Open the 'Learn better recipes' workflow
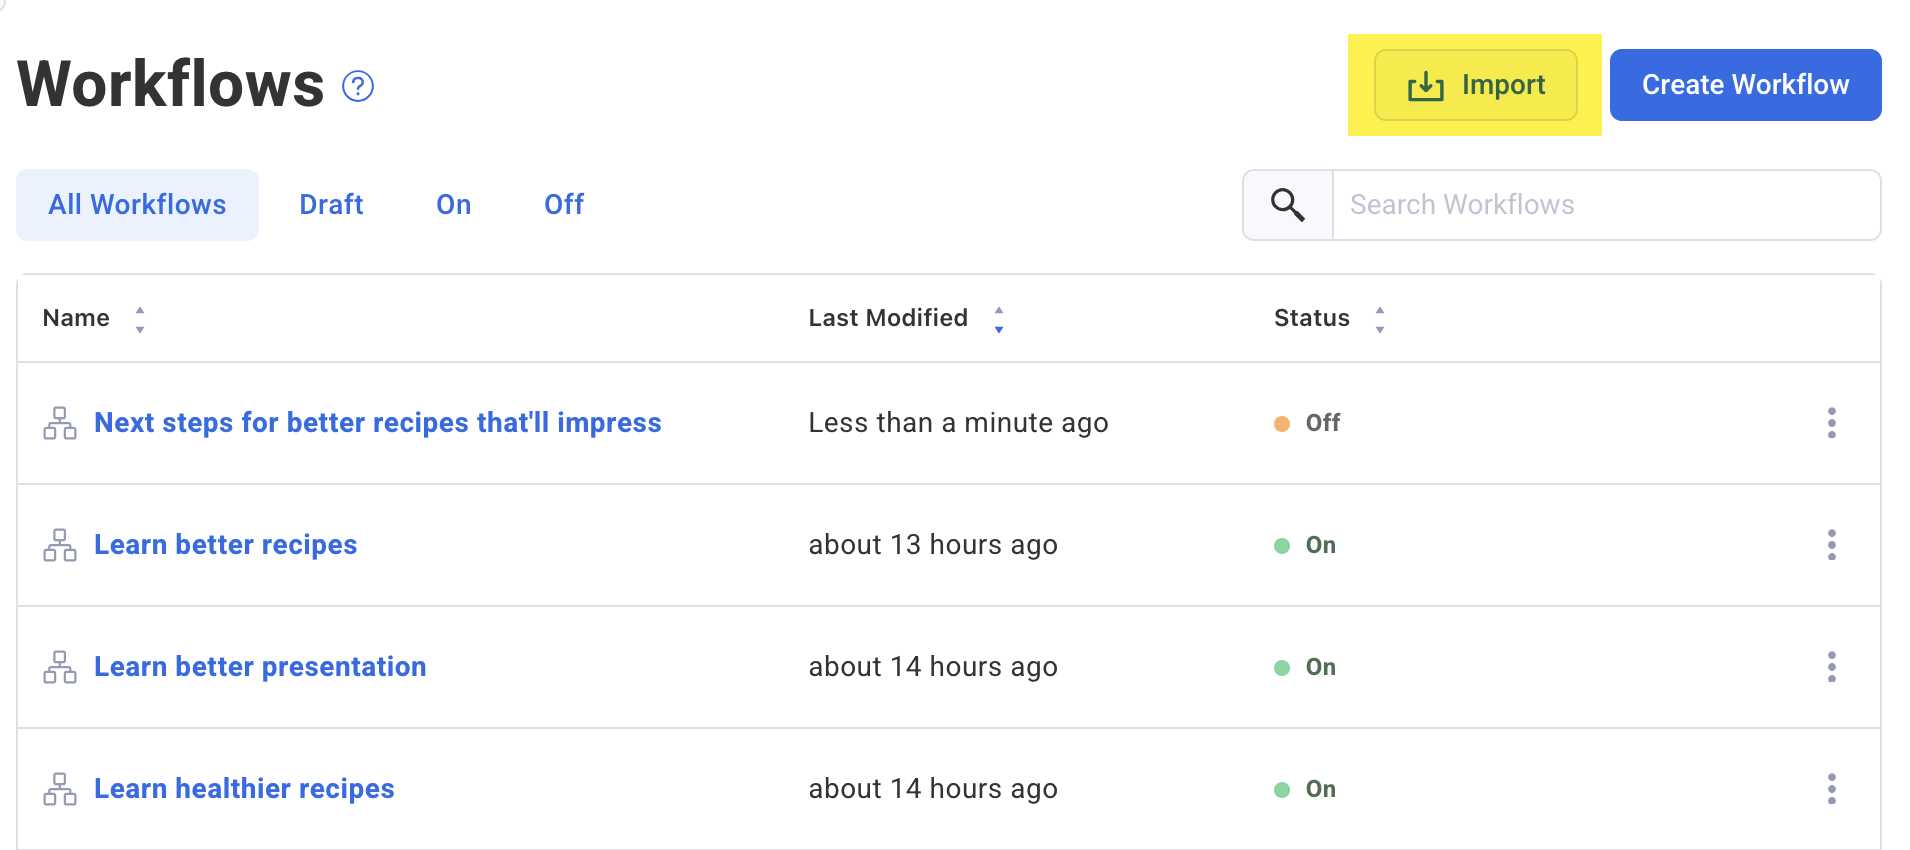The height and width of the screenshot is (850, 1910). pos(226,545)
